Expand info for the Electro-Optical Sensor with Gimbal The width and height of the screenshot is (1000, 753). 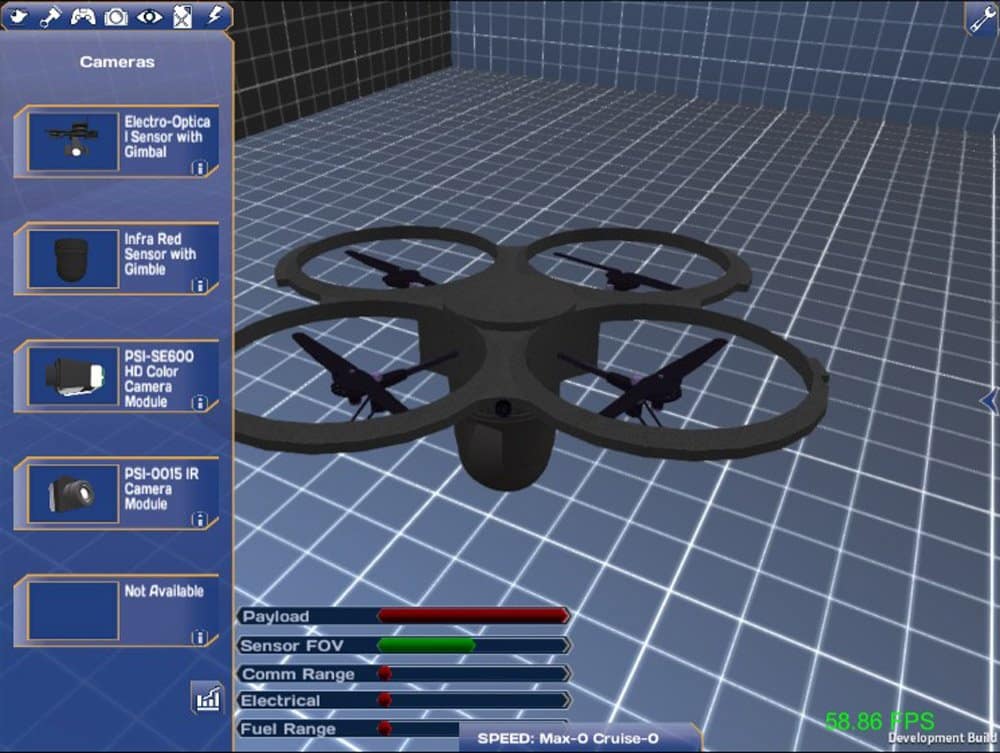(x=198, y=167)
